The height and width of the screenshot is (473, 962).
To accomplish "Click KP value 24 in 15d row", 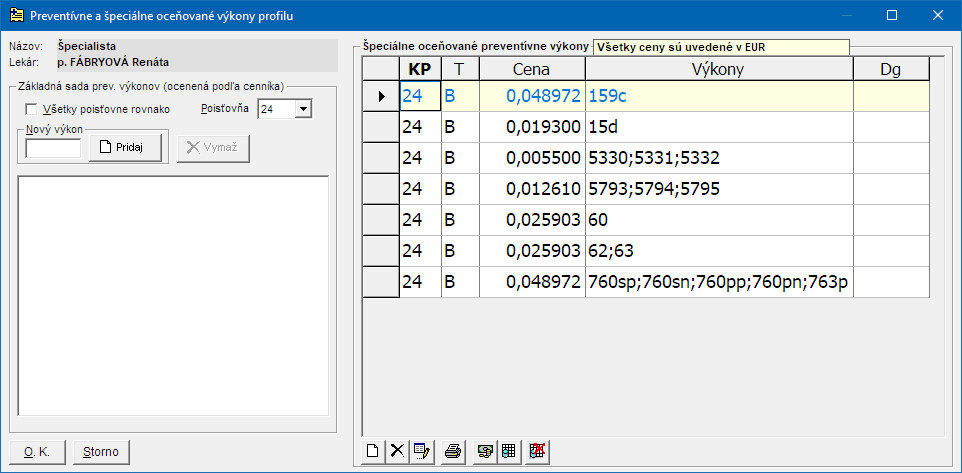I will 420,127.
